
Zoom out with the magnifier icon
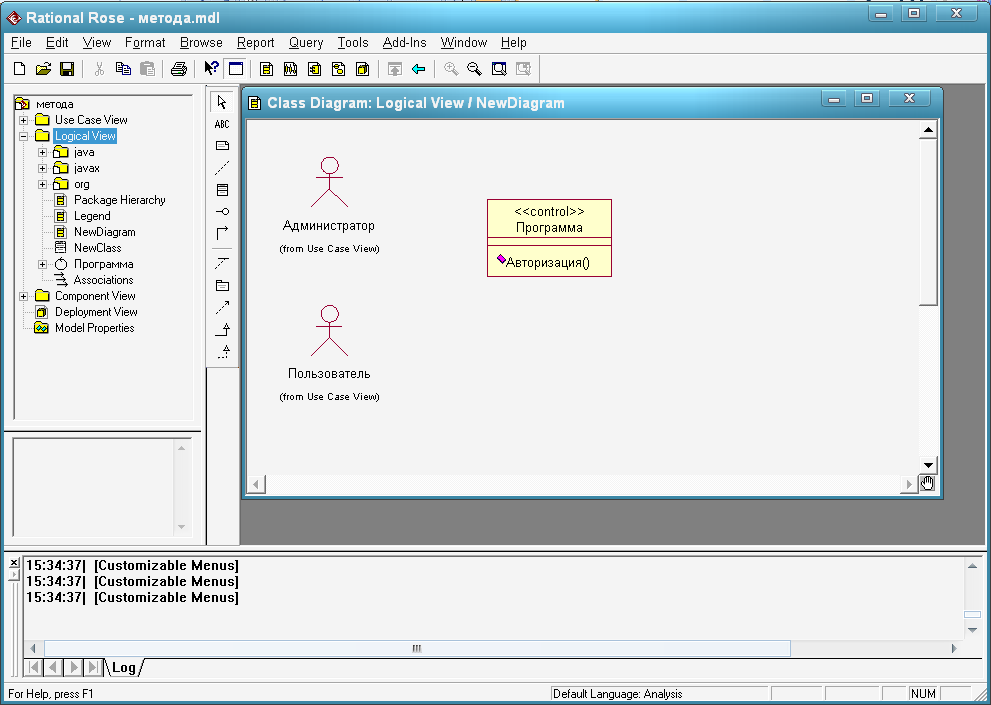pos(475,69)
